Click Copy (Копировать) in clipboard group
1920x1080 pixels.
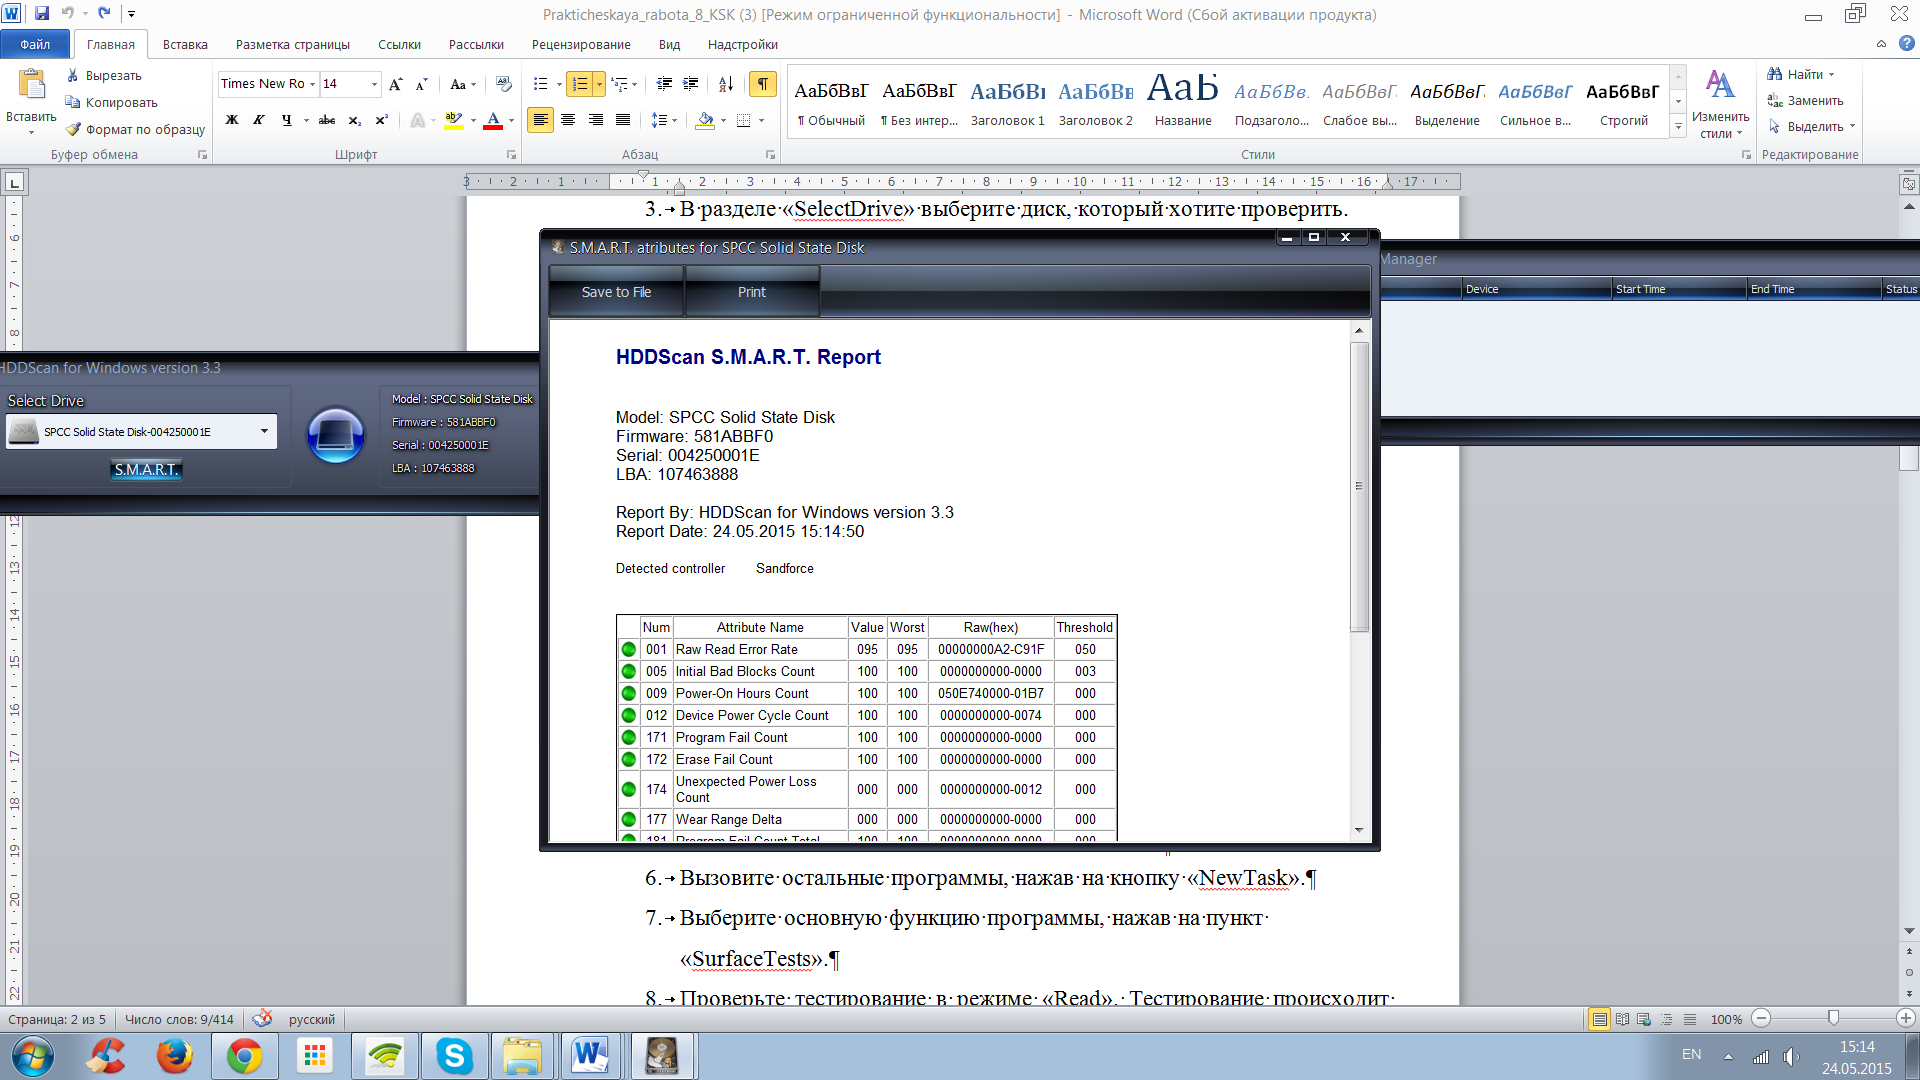coord(111,102)
